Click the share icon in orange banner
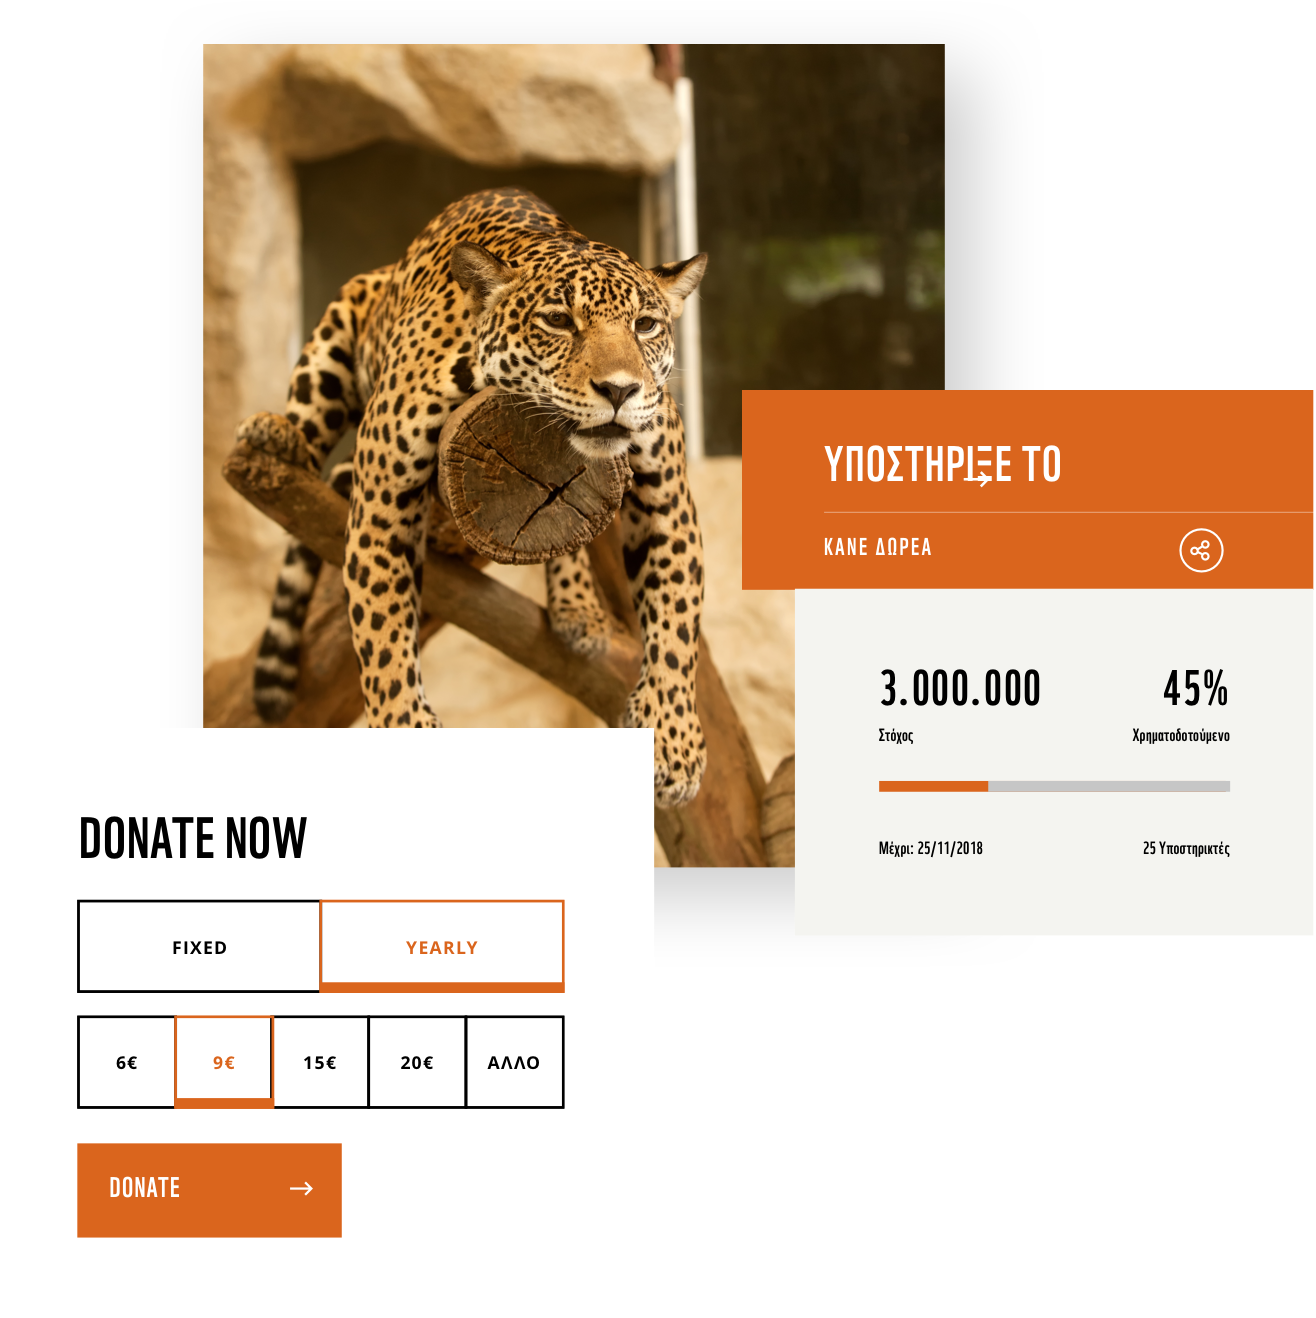 point(1201,550)
